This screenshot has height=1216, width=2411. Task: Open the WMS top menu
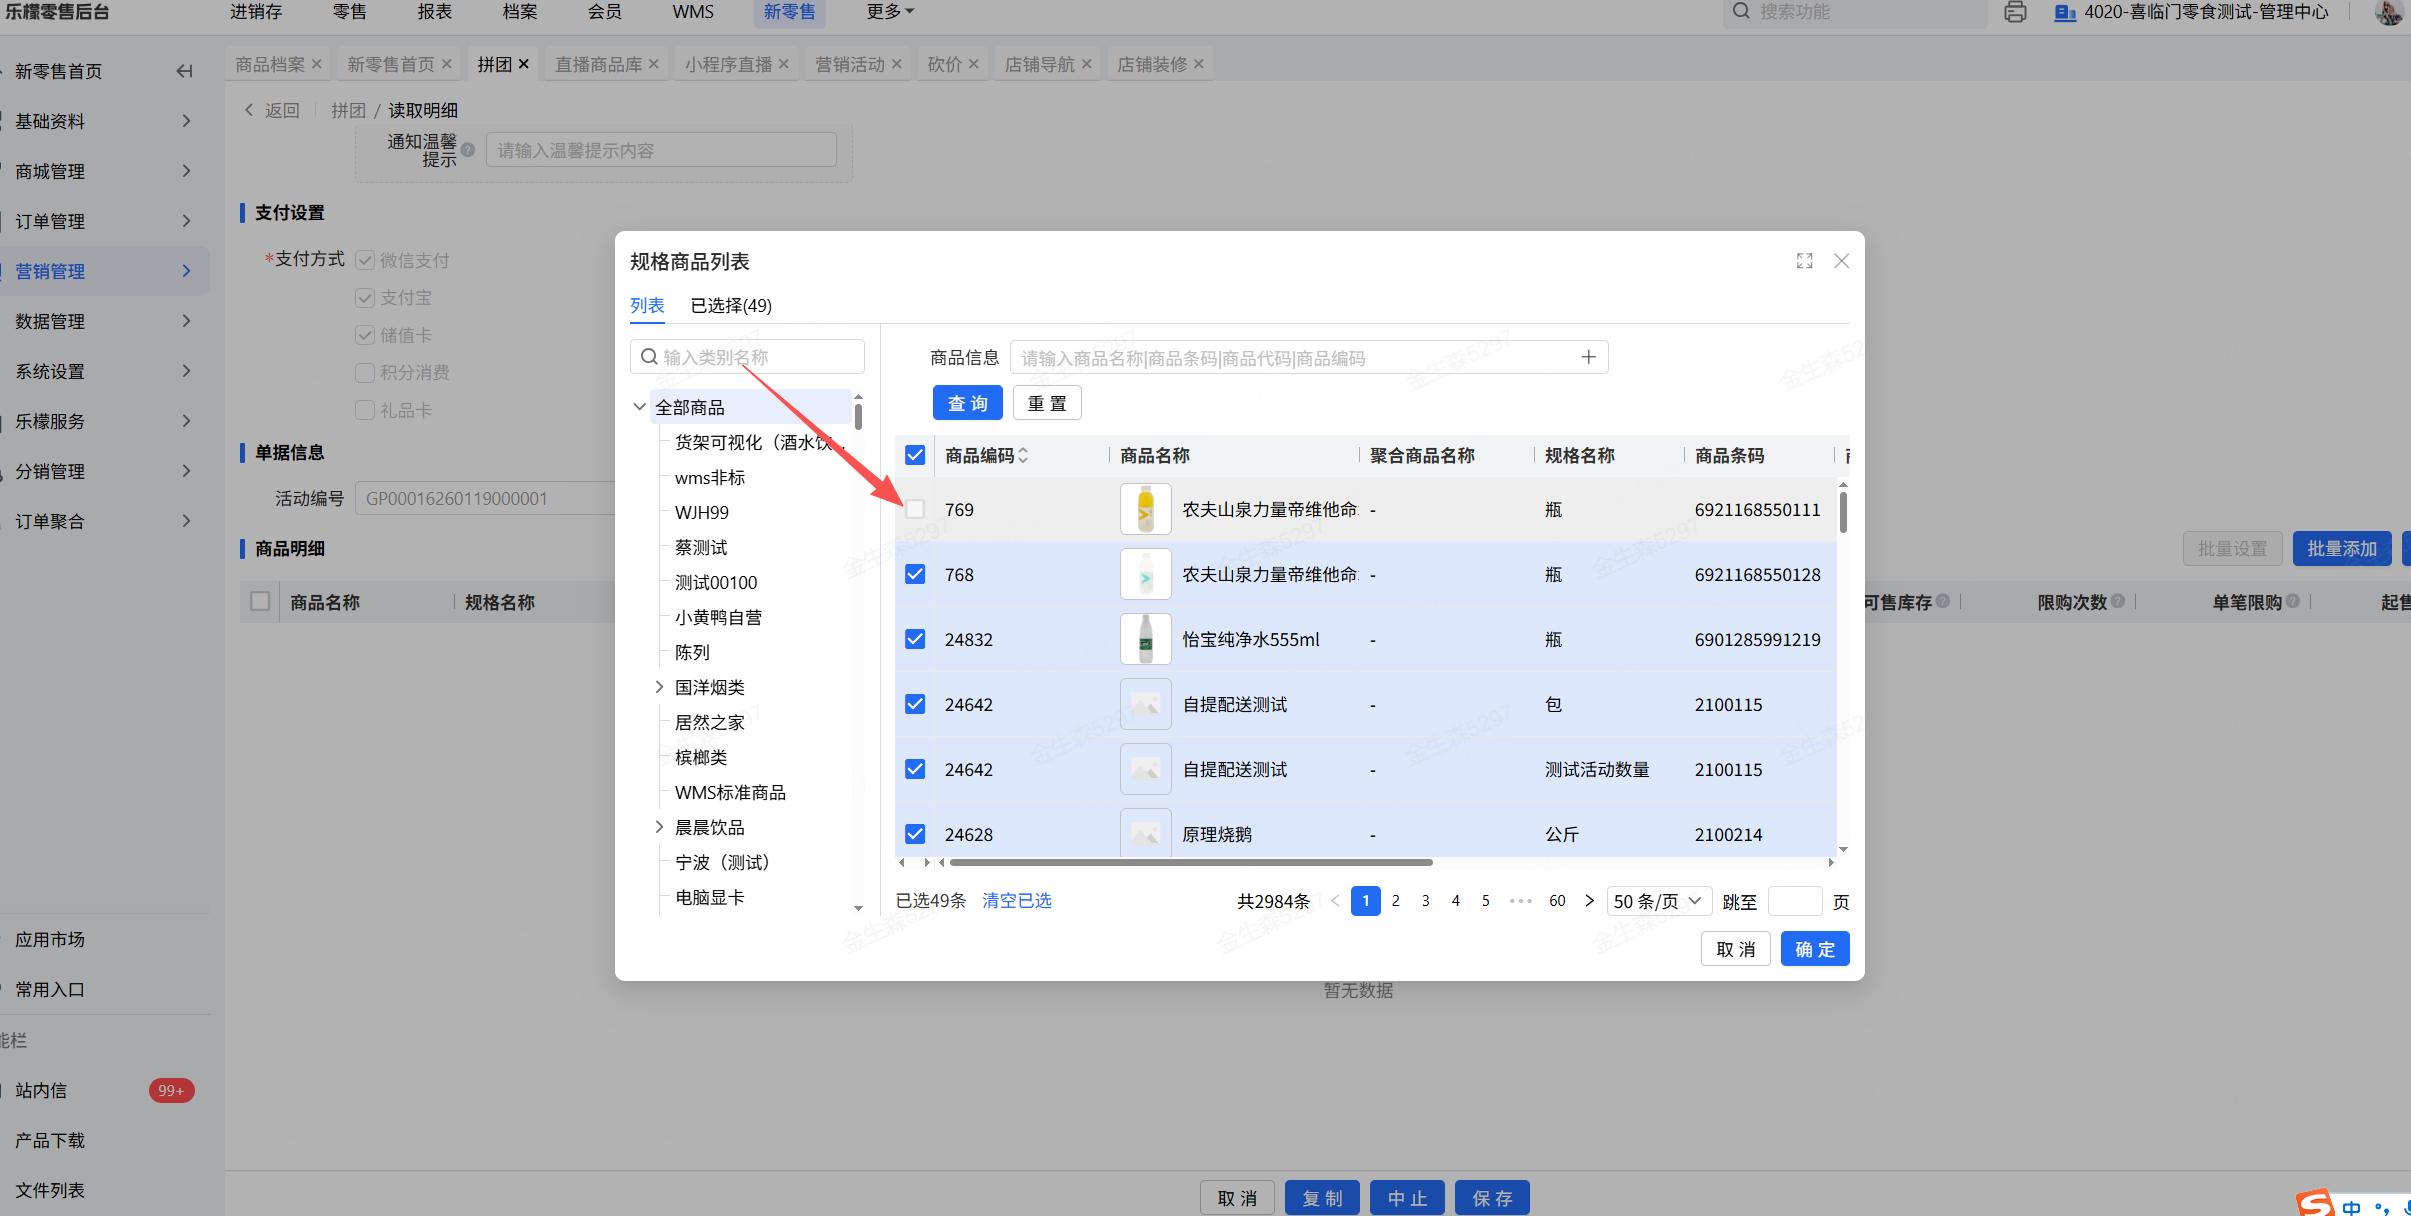click(x=693, y=12)
